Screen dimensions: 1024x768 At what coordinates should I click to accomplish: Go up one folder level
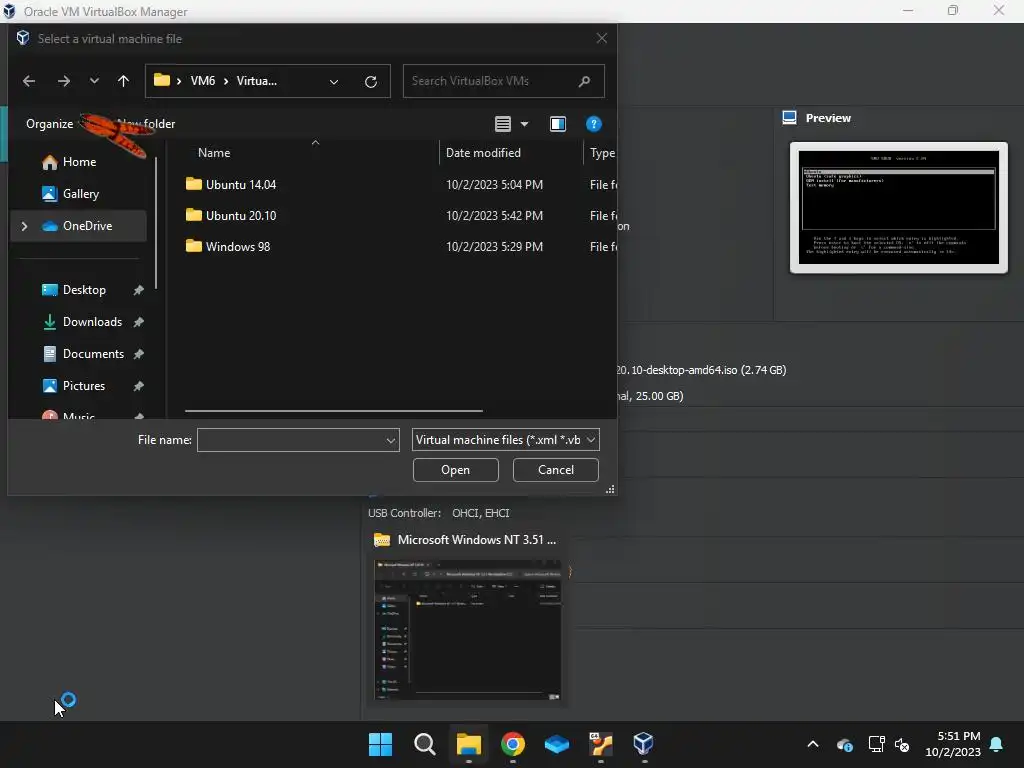coord(123,81)
